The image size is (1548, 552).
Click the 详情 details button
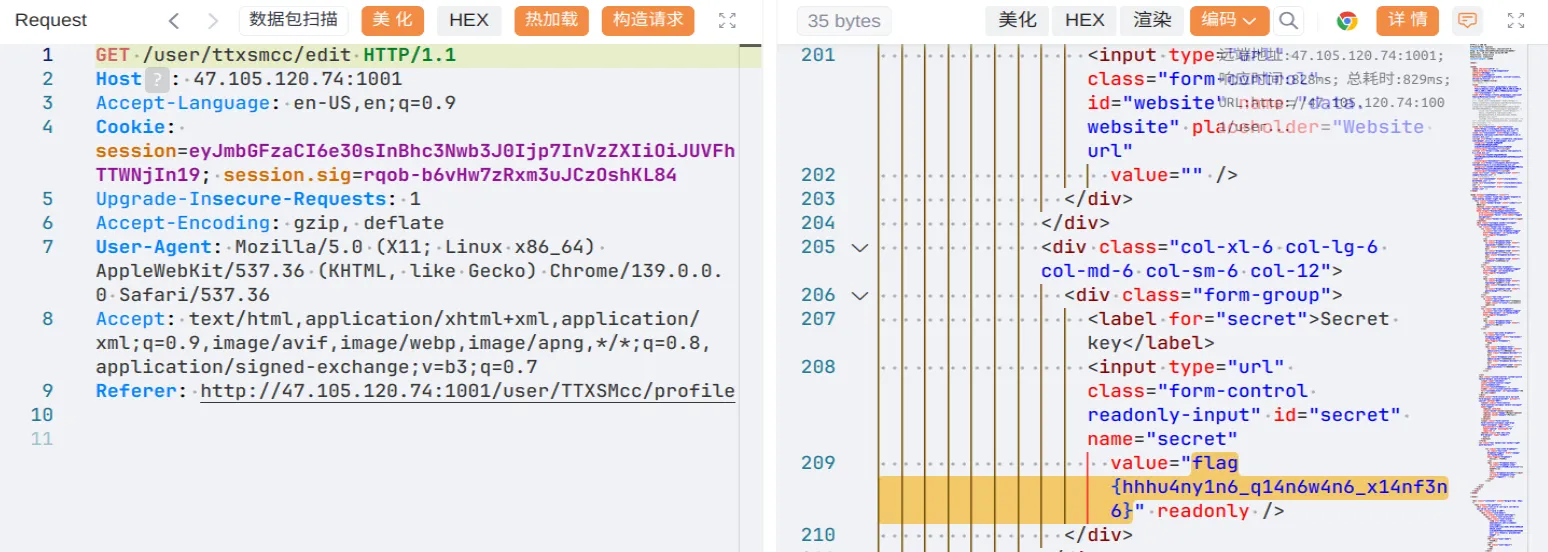1407,20
